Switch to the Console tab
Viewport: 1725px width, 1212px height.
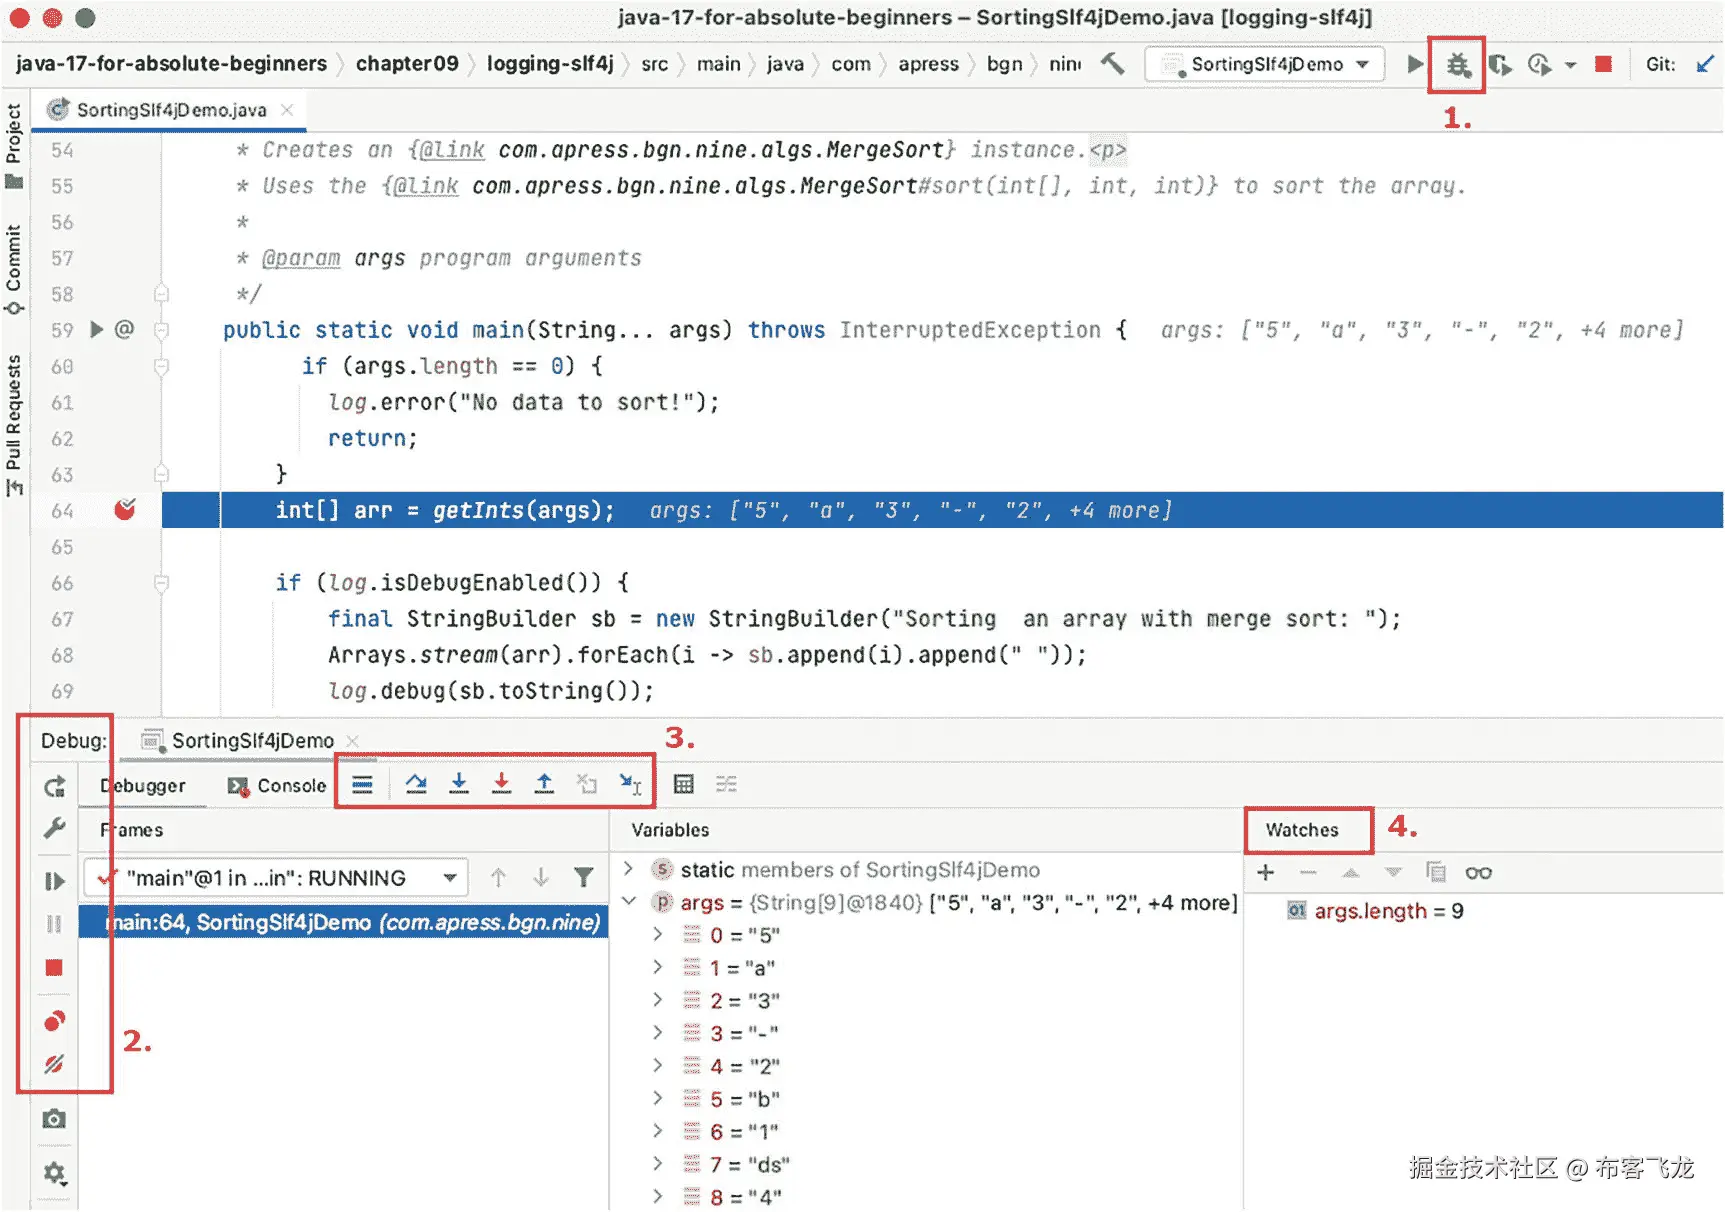pyautogui.click(x=277, y=786)
